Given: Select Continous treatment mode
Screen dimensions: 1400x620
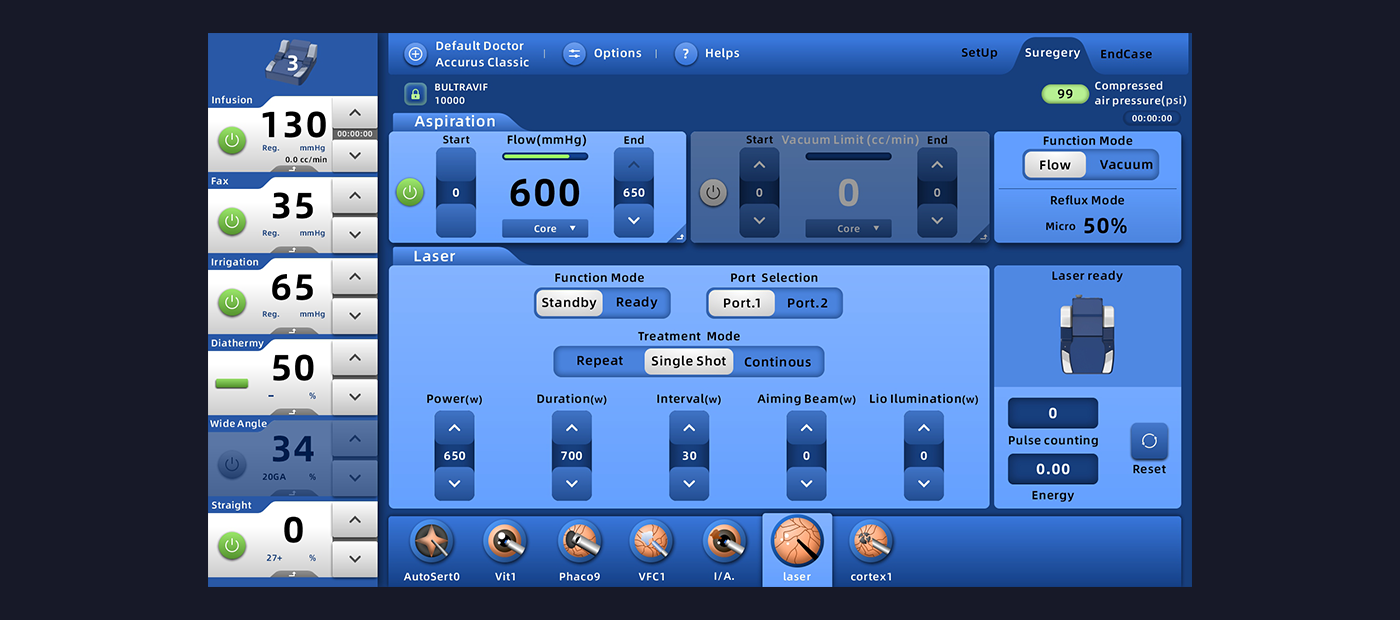Looking at the screenshot, I should click(777, 362).
